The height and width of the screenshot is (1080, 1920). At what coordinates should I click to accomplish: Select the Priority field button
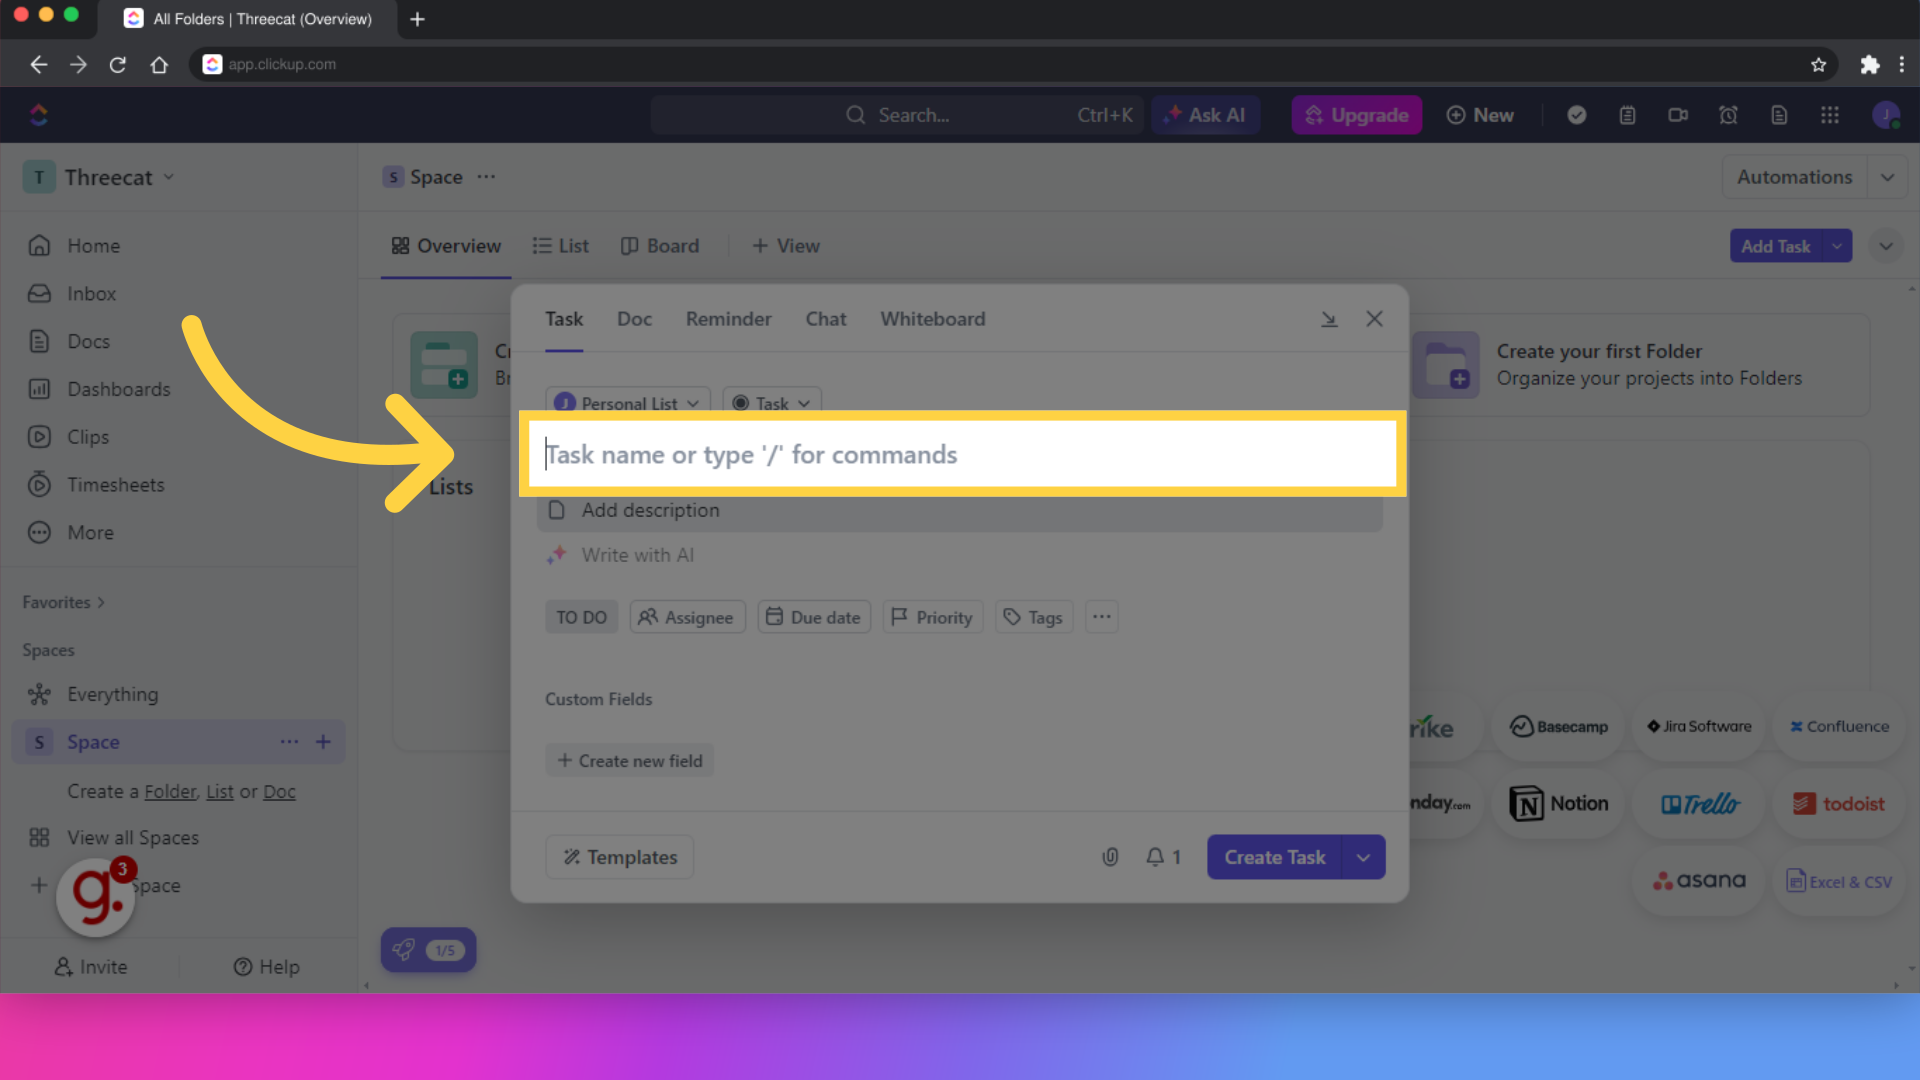tap(930, 616)
